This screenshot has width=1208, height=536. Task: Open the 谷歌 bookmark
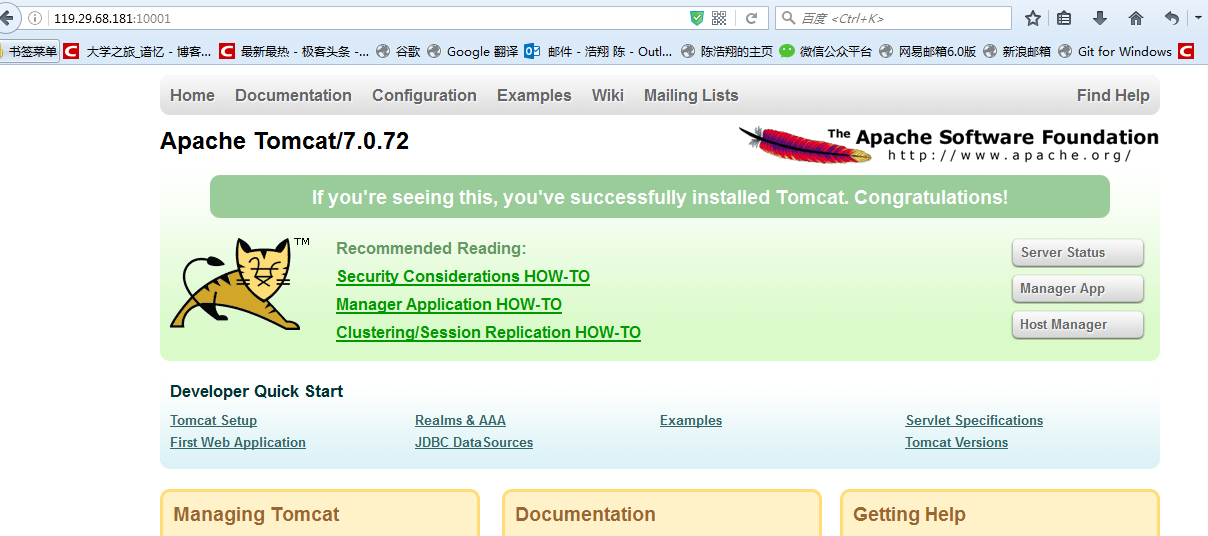[398, 51]
